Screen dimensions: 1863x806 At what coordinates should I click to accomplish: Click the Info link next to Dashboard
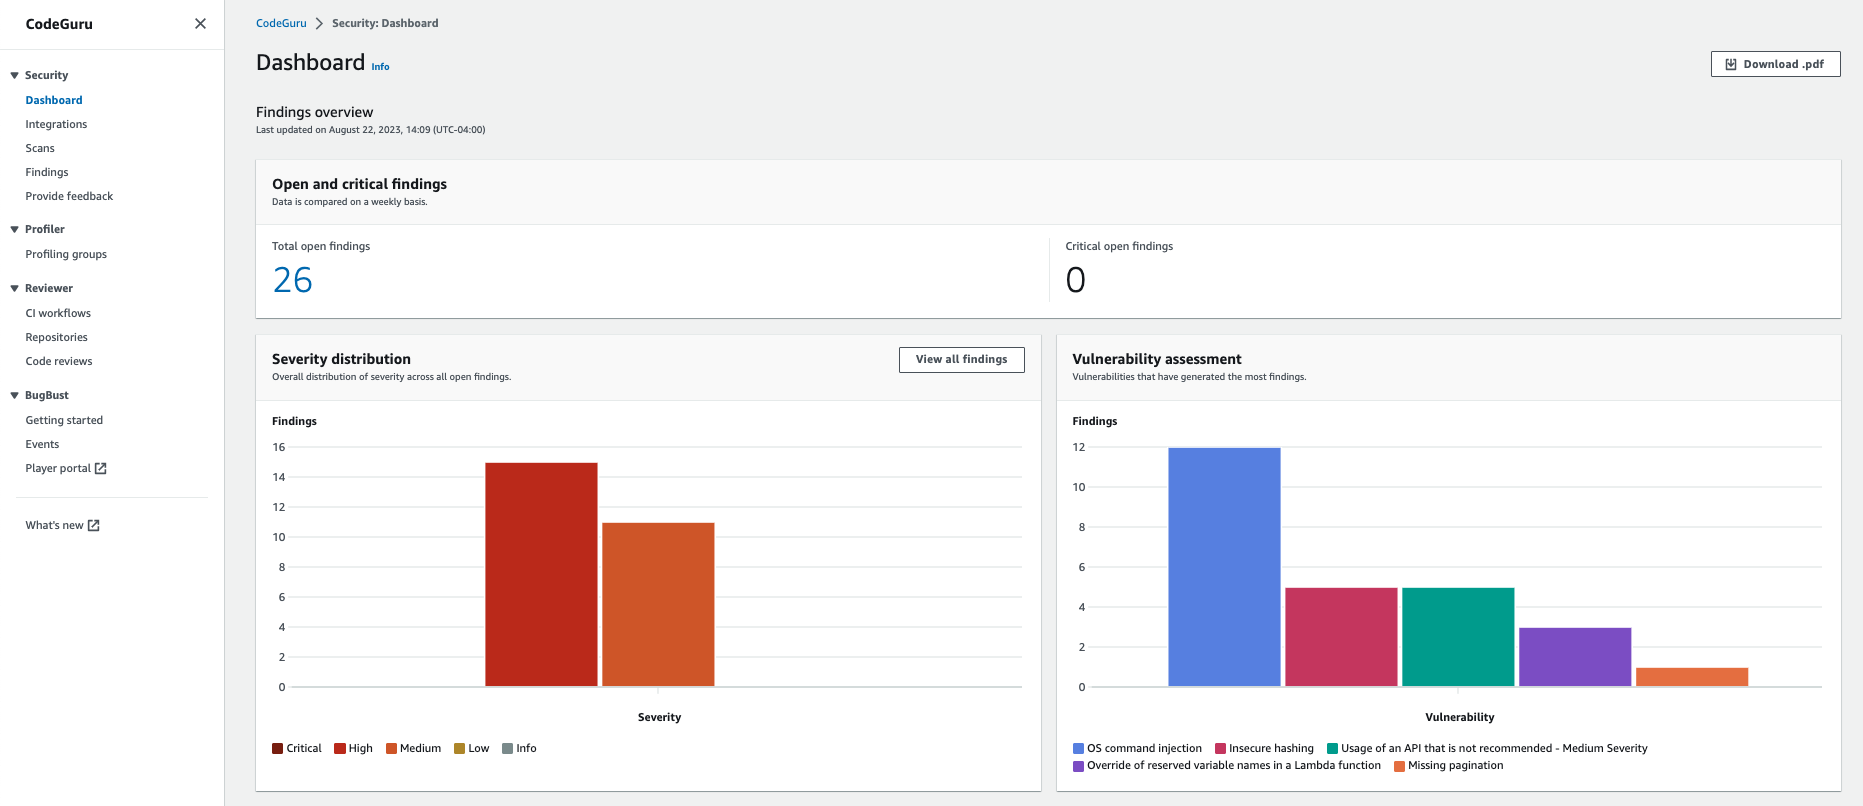tap(380, 67)
